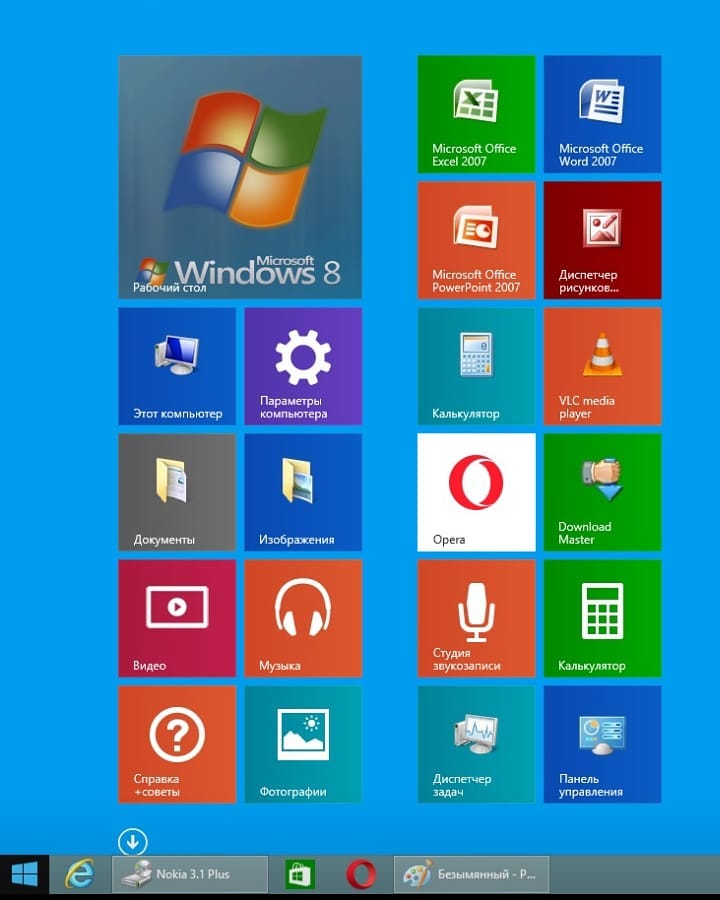Switch to Nokia 3.1 Plus taskbar window
This screenshot has height=900, width=720.
(x=189, y=874)
